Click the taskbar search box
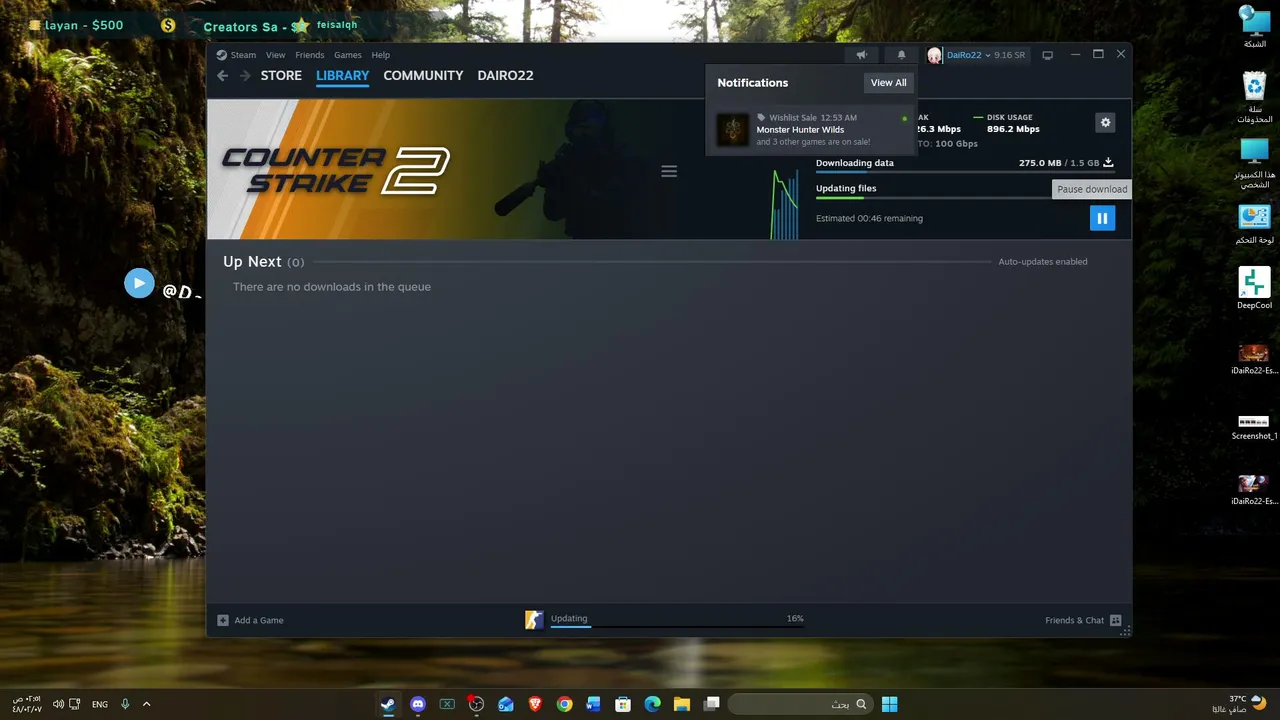This screenshot has width=1280, height=720. click(799, 704)
